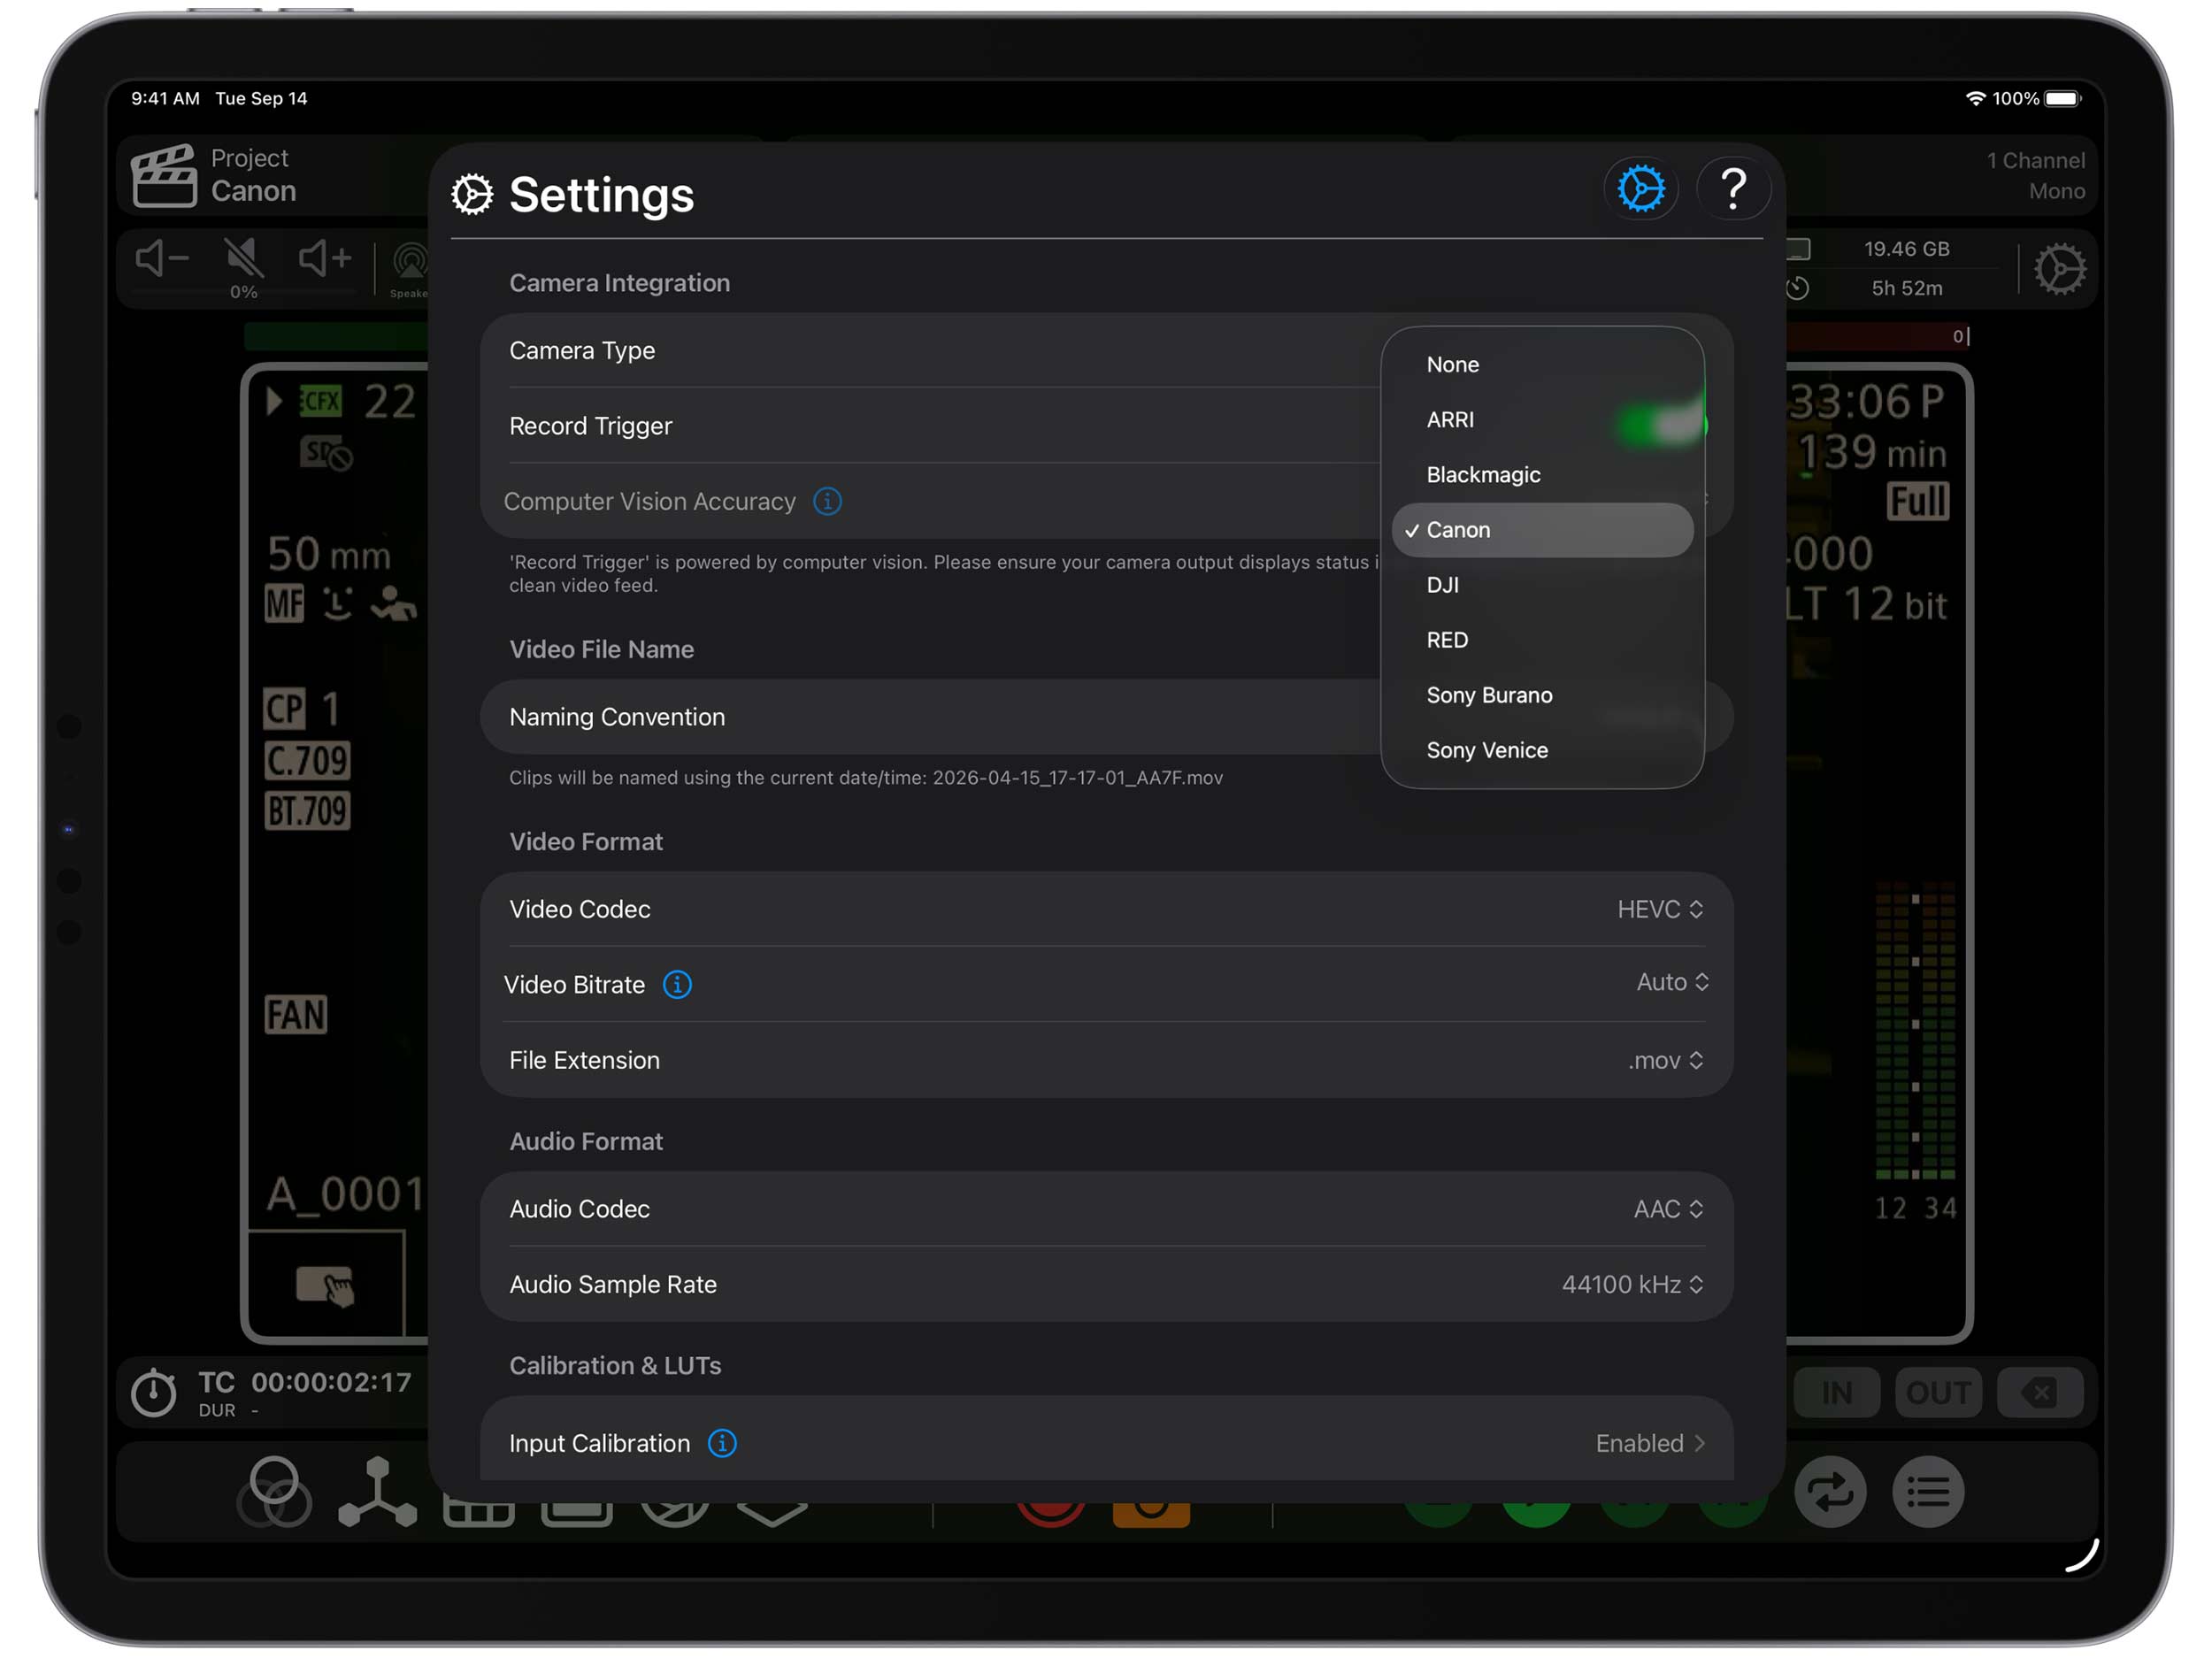Click the list icon in bottom toolbar
Screen dimensions: 2212x1658
click(1927, 1492)
